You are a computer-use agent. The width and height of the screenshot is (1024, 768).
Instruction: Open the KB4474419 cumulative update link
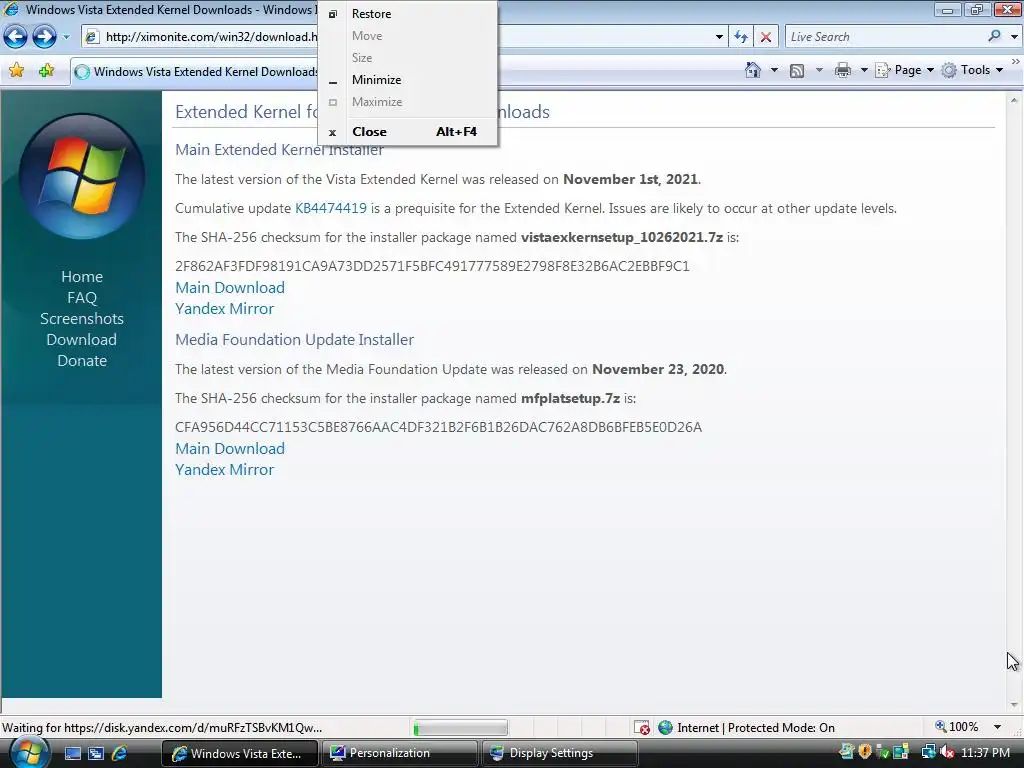[x=331, y=208]
